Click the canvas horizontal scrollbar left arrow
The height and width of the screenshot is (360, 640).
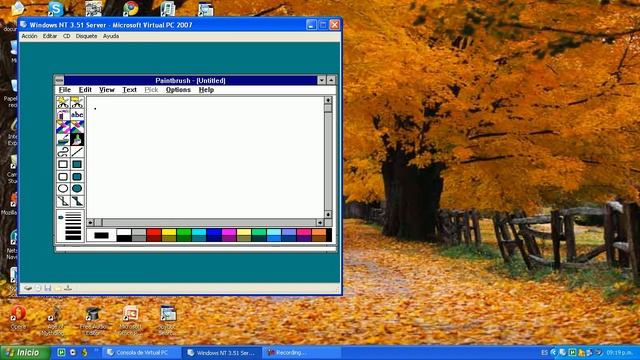(91, 222)
